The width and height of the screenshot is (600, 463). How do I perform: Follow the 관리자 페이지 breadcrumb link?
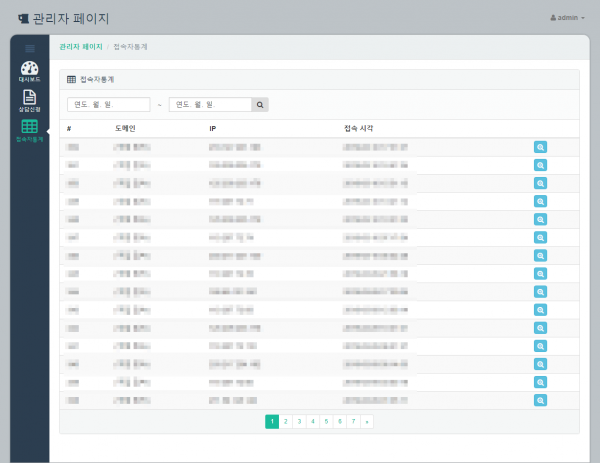point(81,47)
